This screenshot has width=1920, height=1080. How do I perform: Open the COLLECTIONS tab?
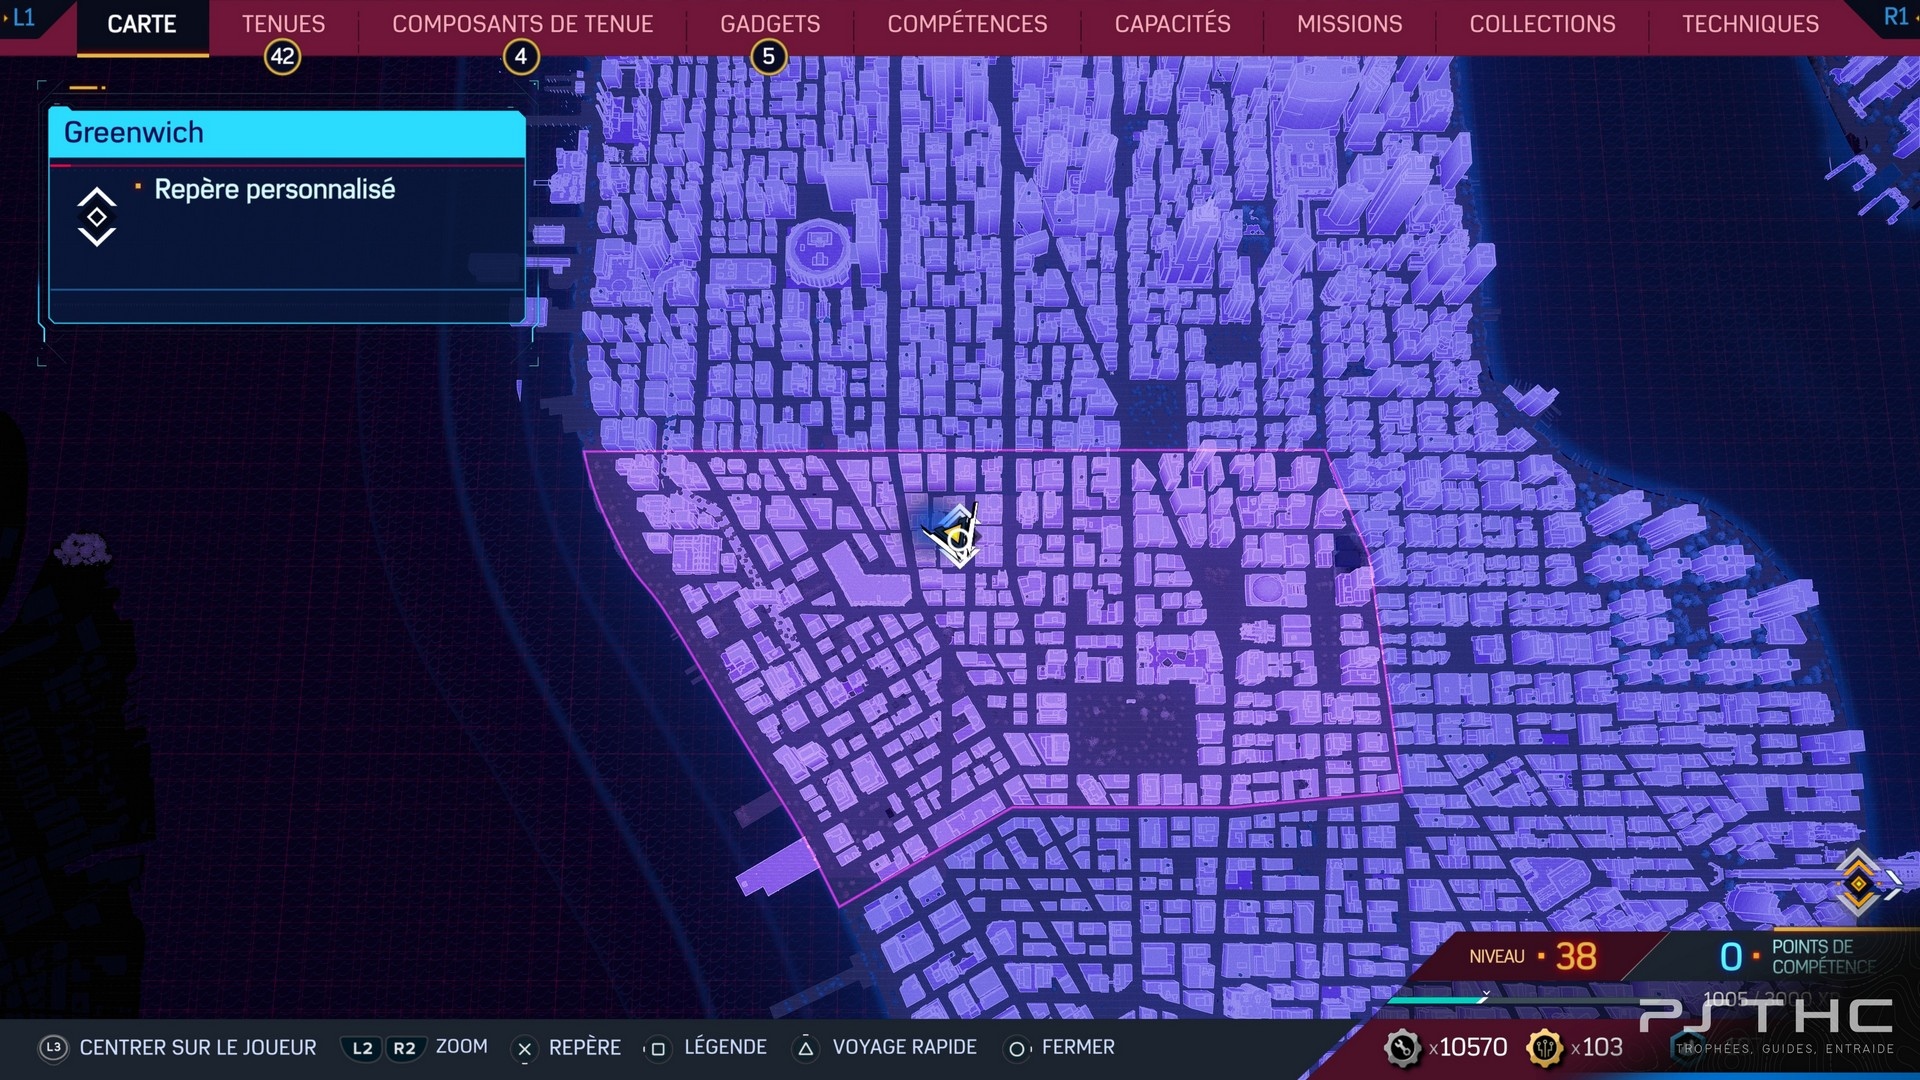coord(1542,24)
